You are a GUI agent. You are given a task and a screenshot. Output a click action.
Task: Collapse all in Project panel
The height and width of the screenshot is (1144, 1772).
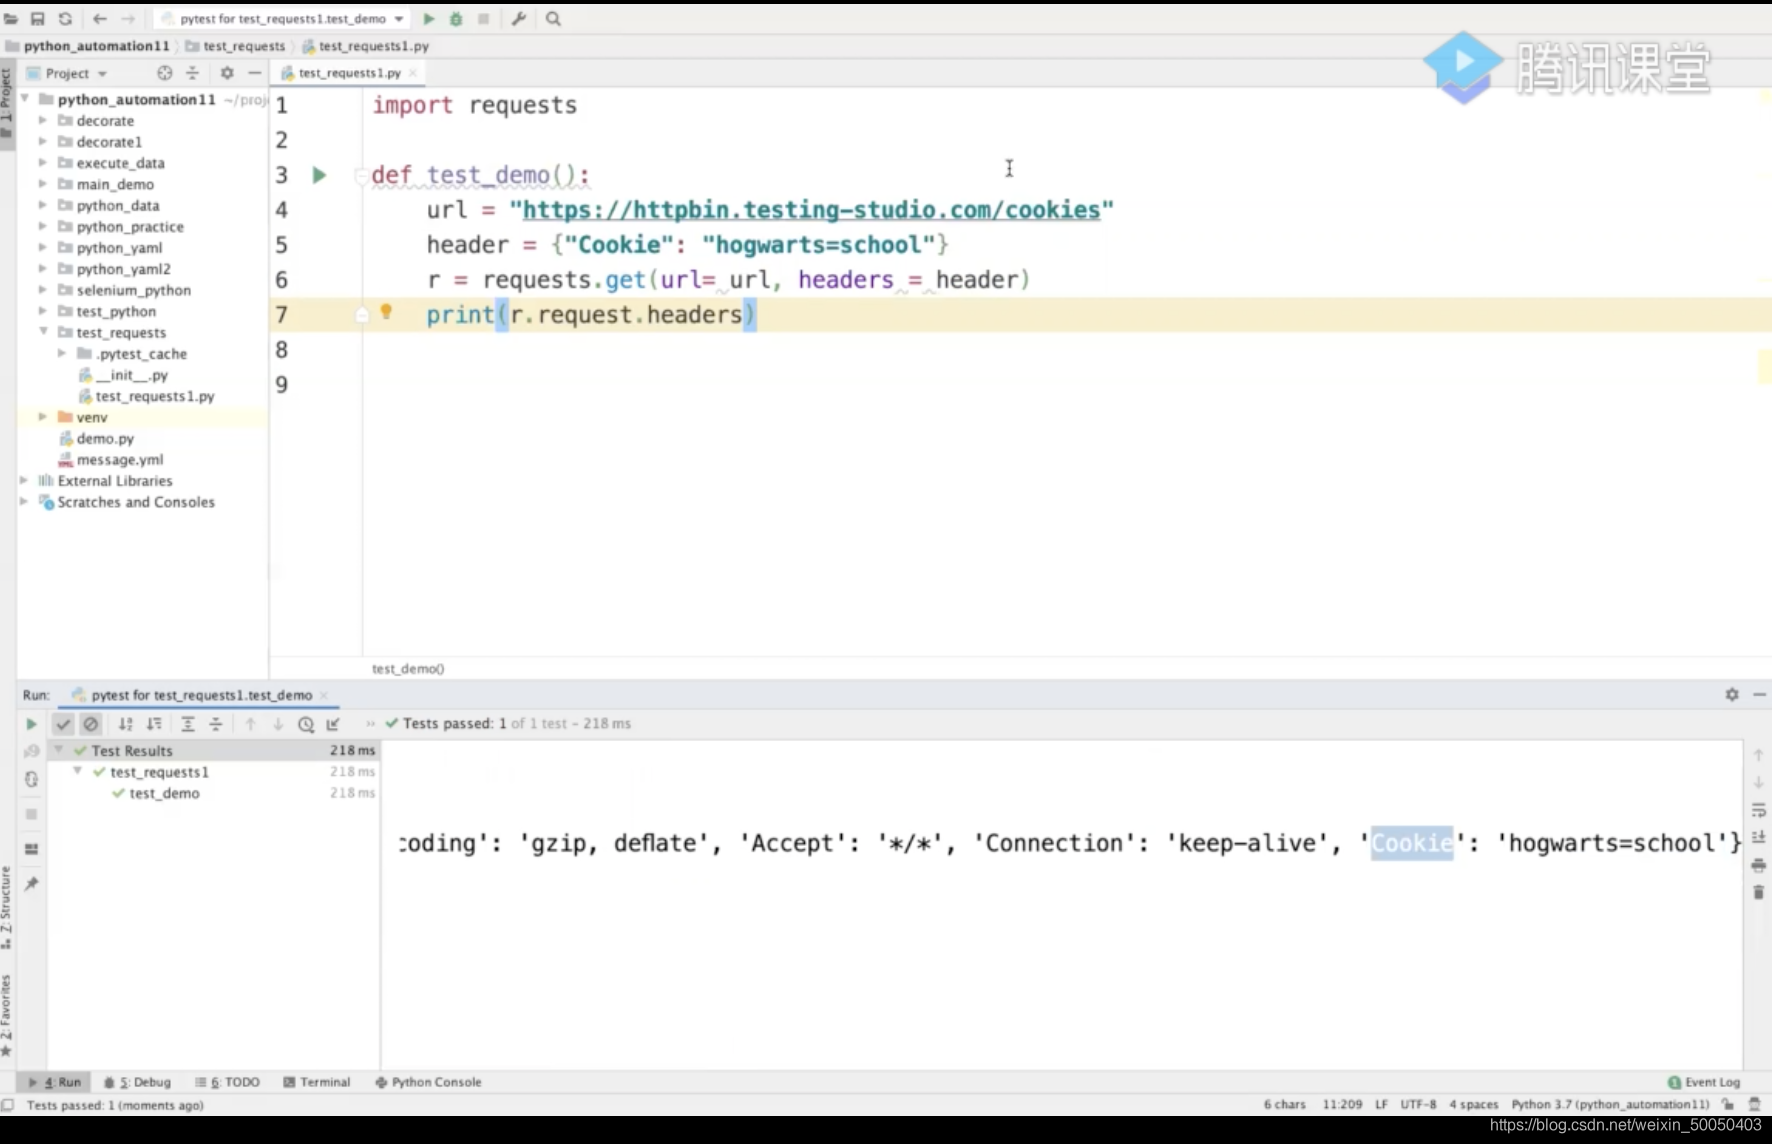(193, 73)
